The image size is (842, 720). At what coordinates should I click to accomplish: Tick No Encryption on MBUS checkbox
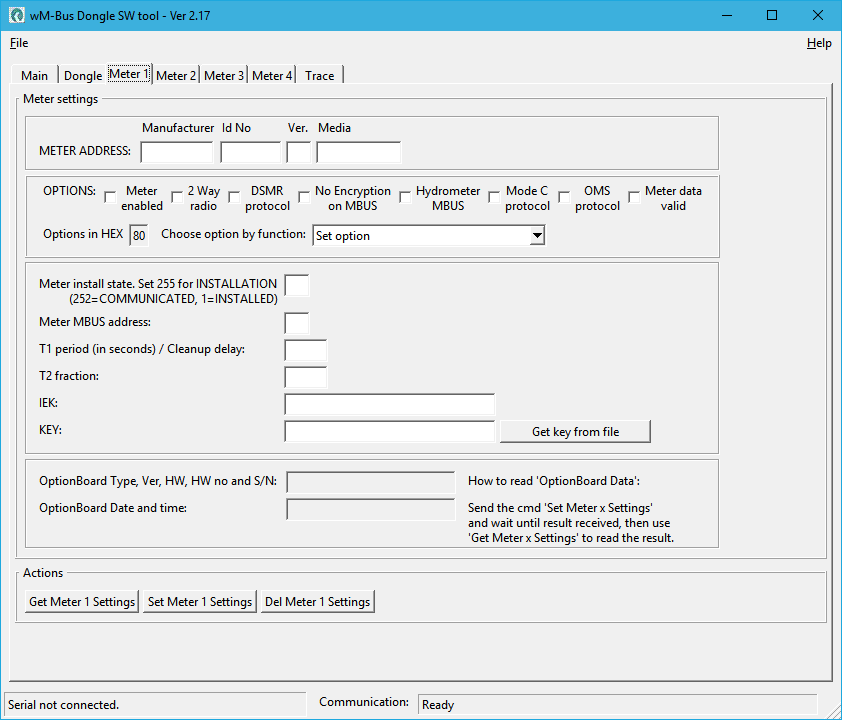pos(305,198)
